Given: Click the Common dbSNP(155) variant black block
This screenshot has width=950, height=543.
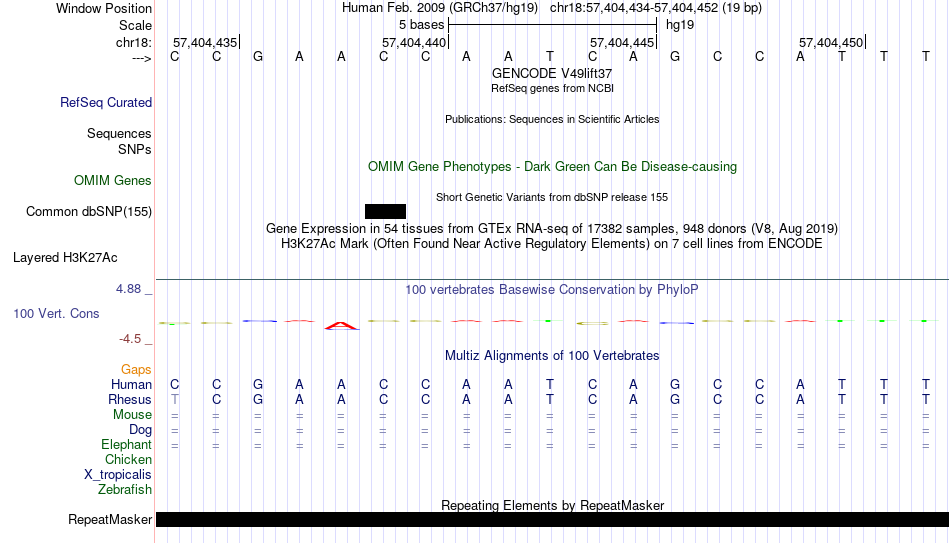Looking at the screenshot, I should click(x=385, y=212).
